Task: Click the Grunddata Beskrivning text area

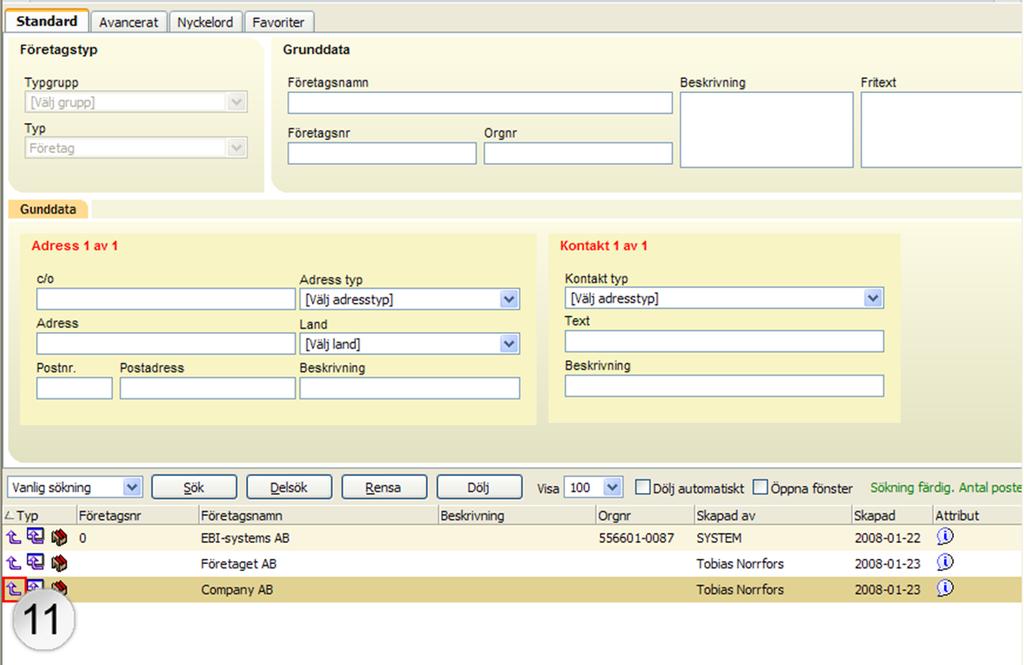Action: tap(767, 129)
